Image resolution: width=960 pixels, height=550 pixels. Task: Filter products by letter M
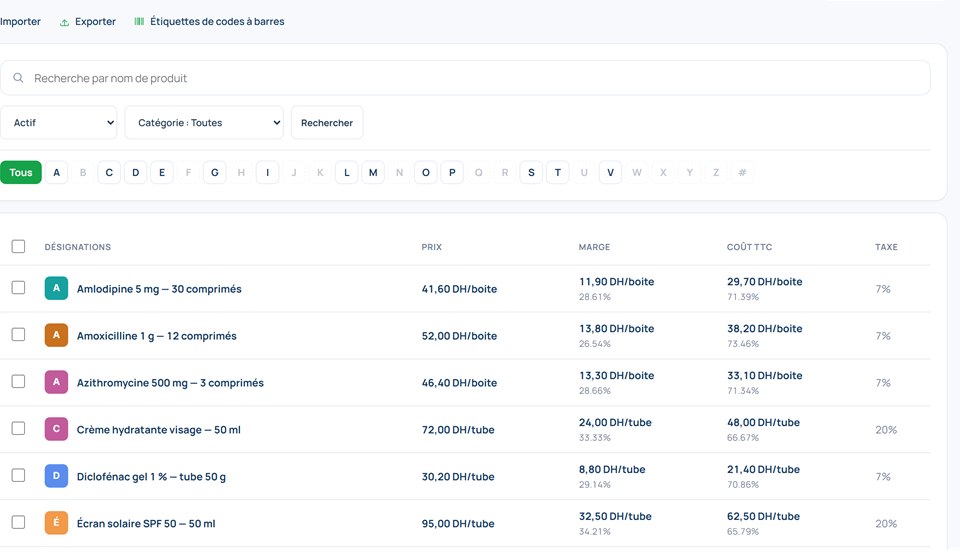[x=373, y=172]
